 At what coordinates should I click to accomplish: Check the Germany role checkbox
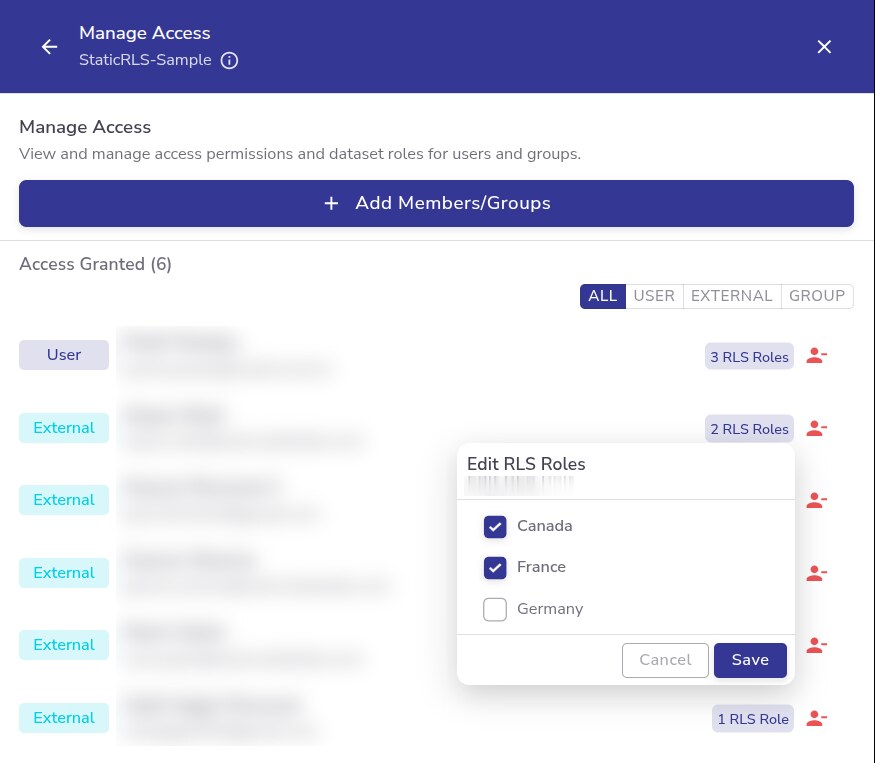495,610
